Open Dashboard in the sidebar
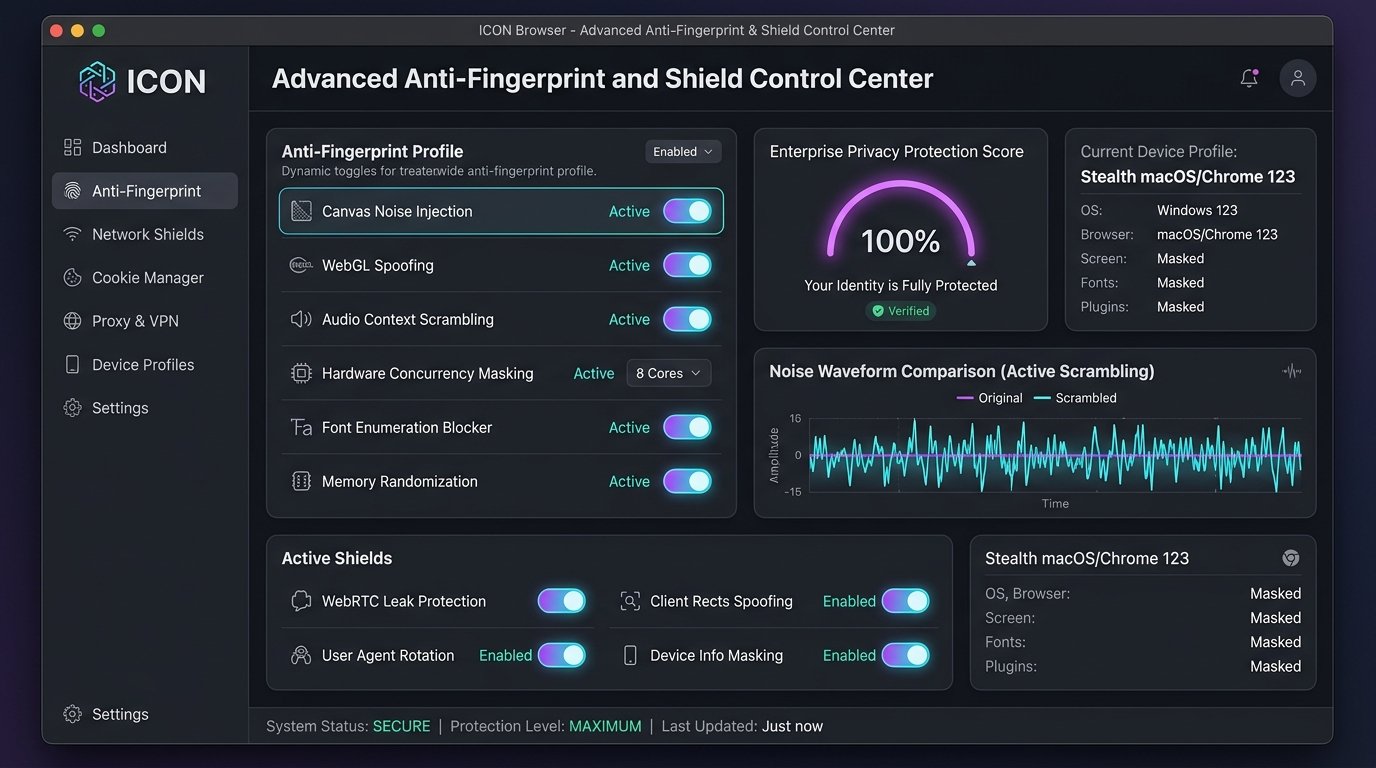Screen dimensions: 1376x768 tap(145, 147)
